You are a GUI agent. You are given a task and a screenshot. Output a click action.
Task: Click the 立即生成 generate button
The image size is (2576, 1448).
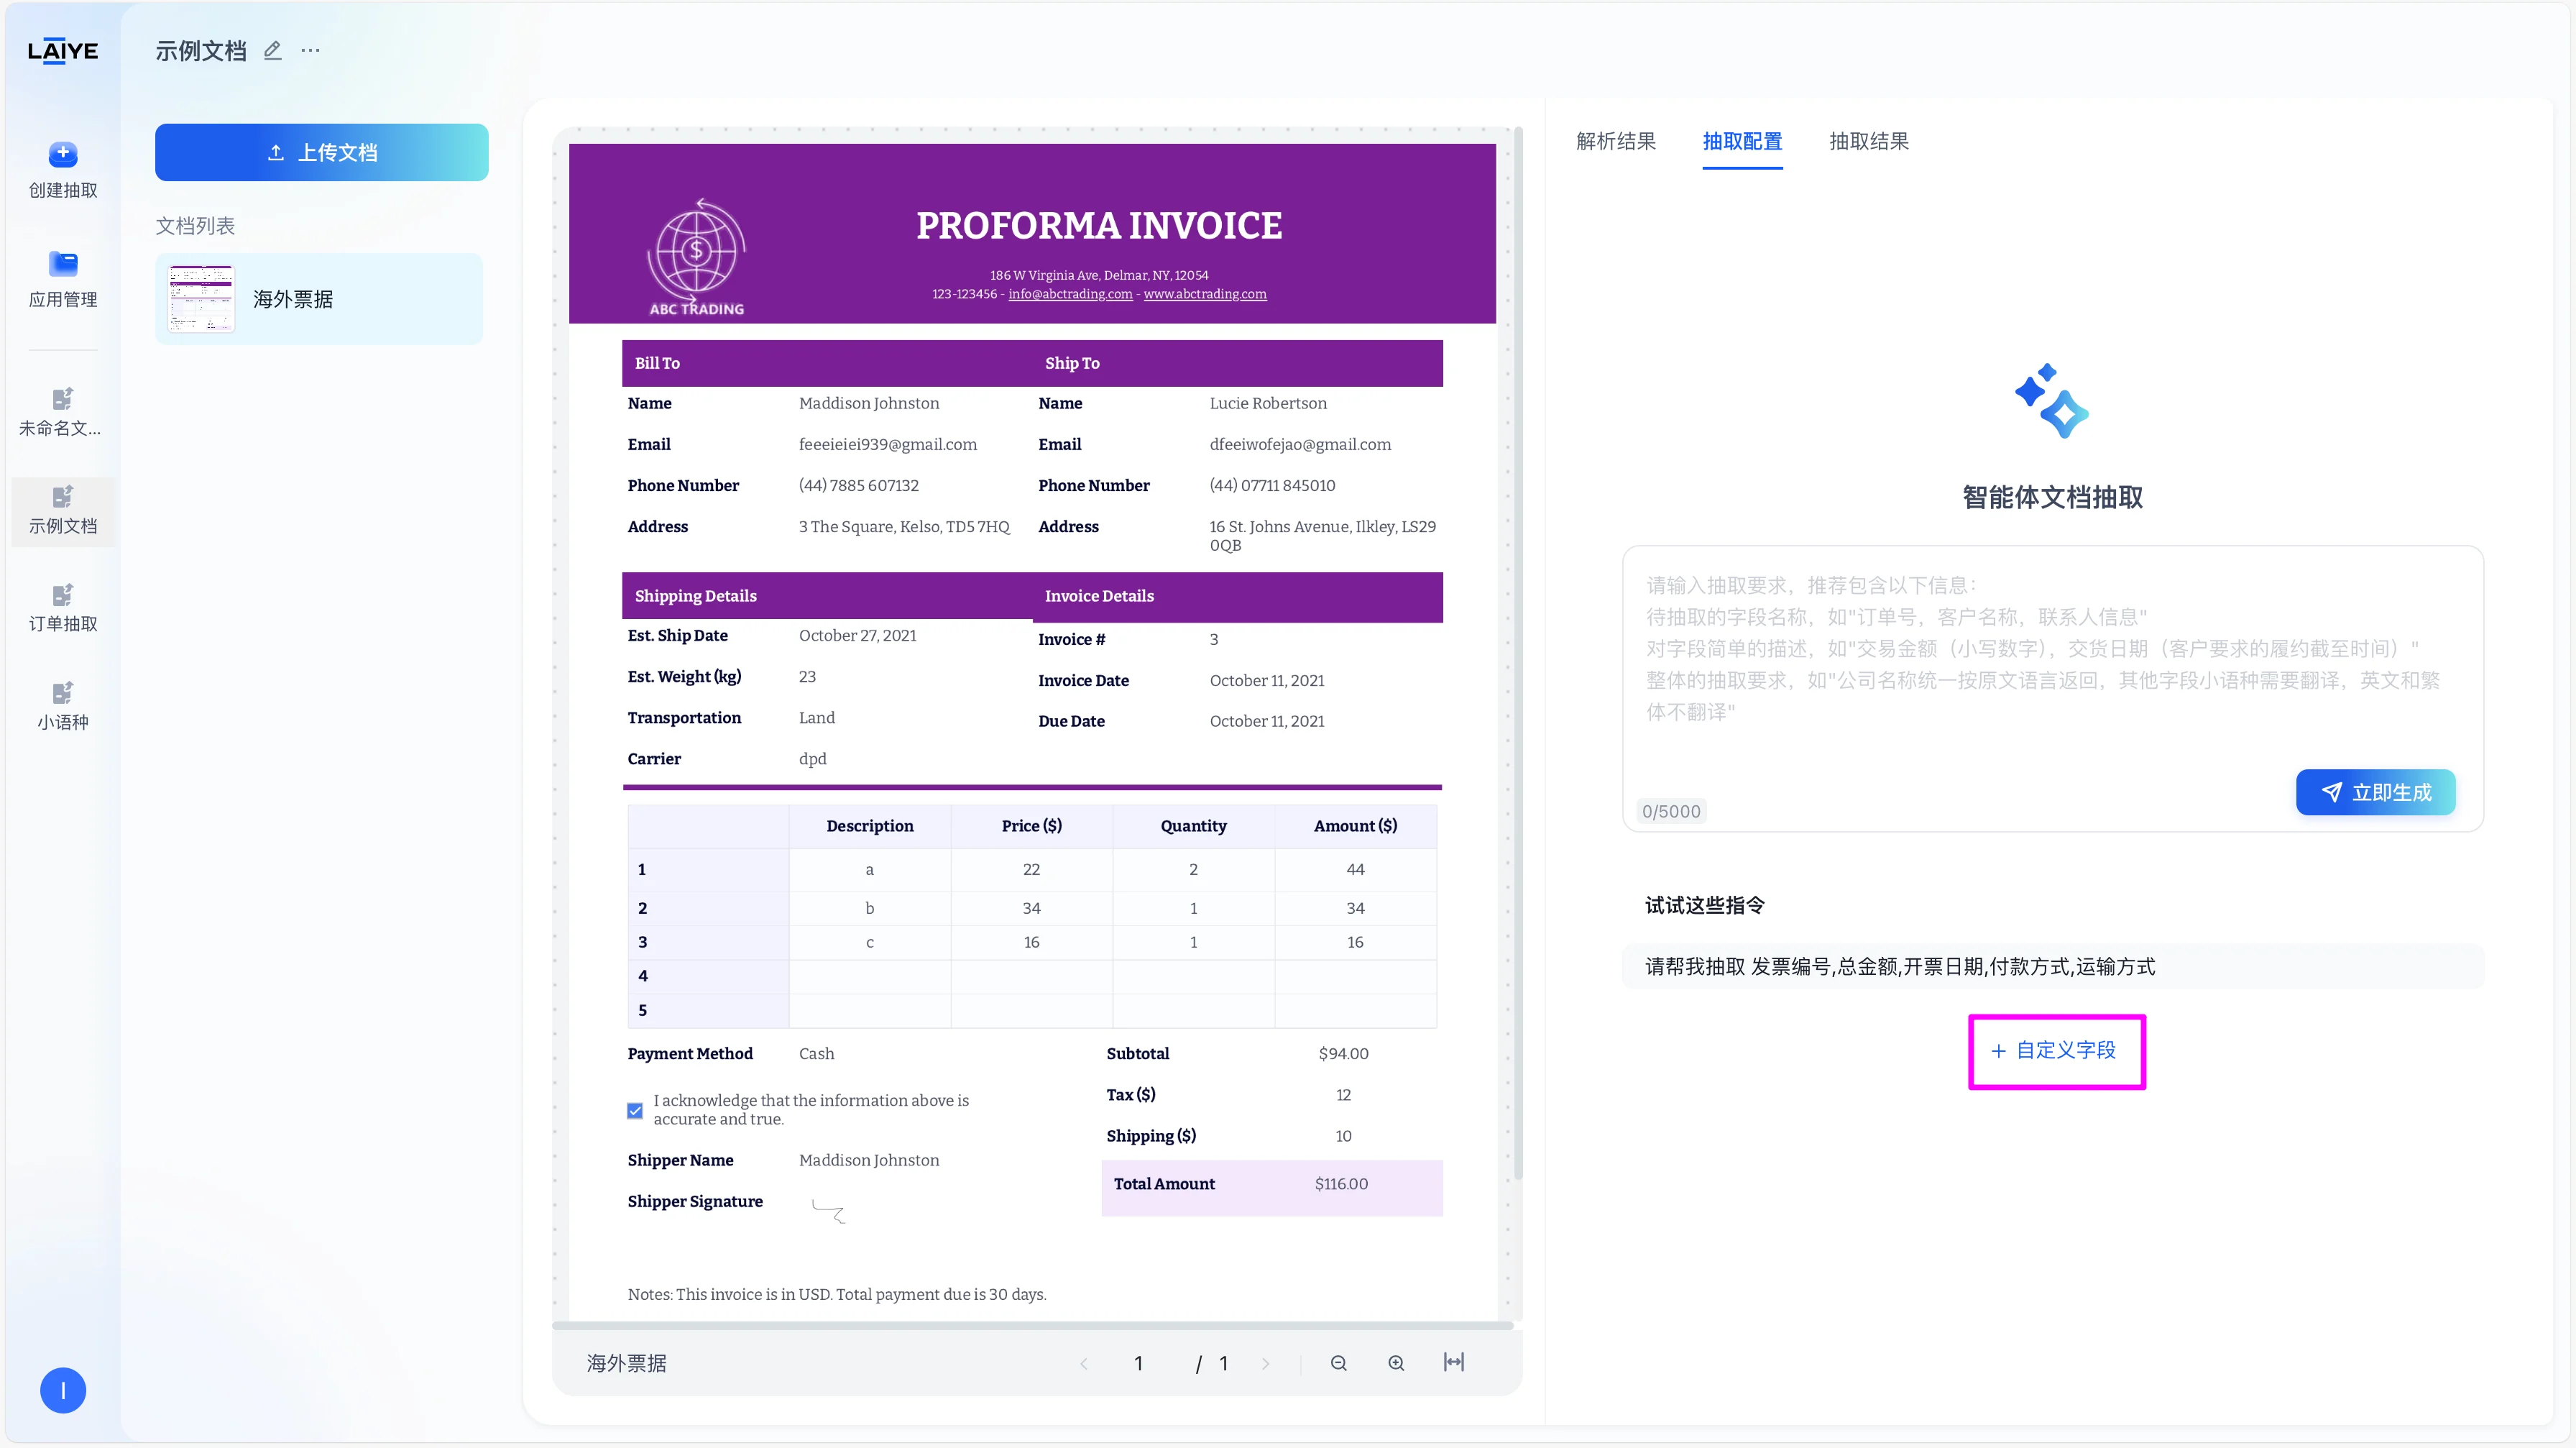[2375, 792]
